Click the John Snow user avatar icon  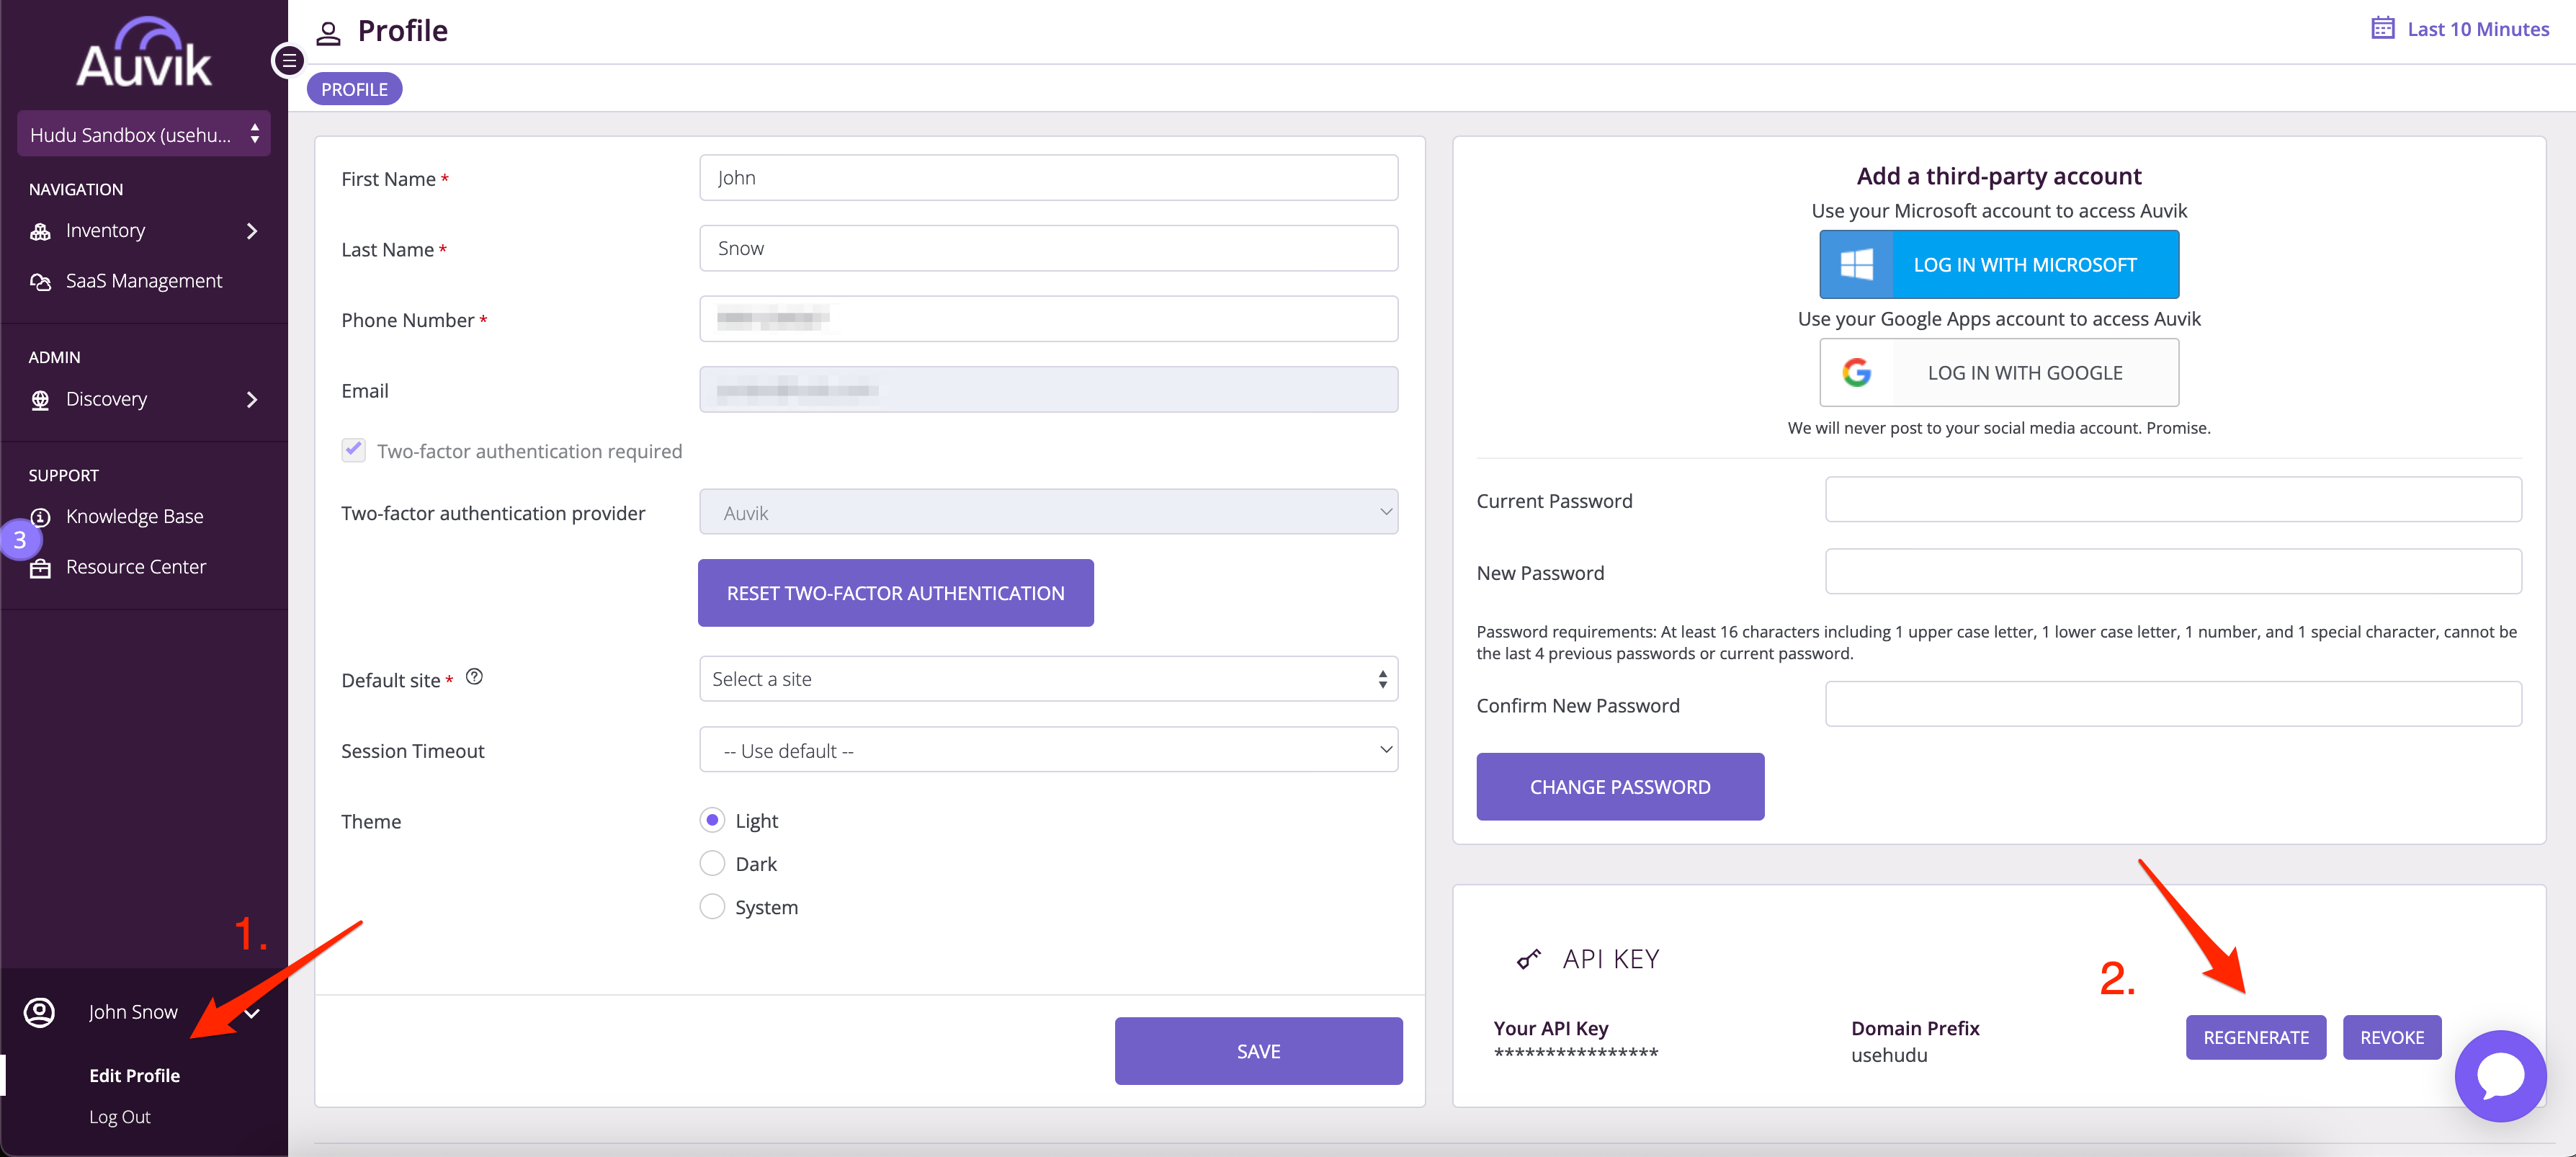(39, 1012)
